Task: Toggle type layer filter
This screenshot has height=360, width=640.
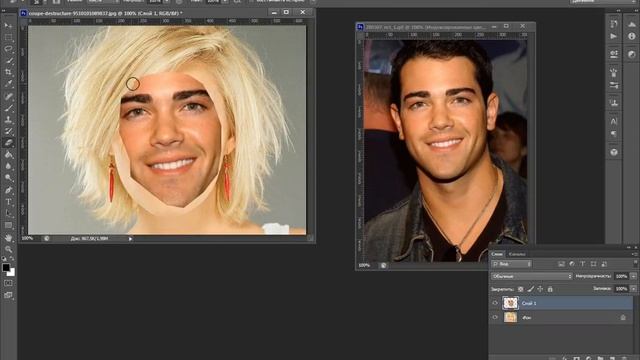Action: [582, 264]
